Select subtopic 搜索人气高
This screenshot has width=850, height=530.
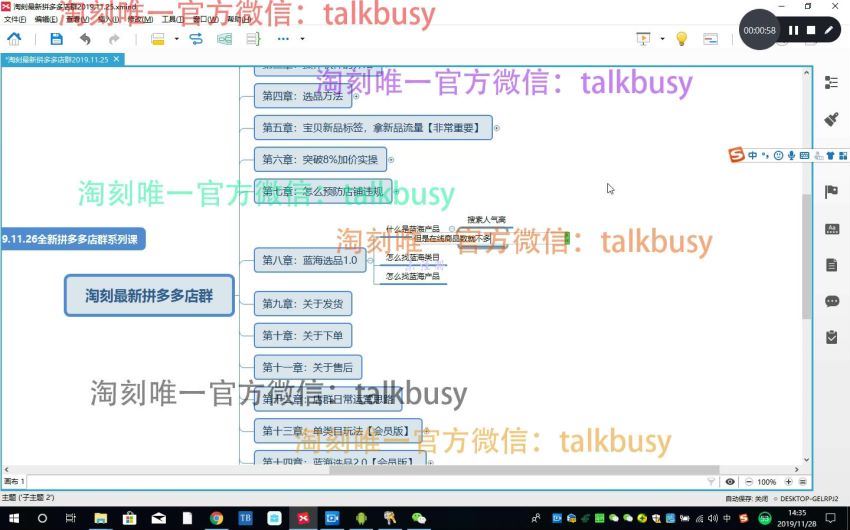pyautogui.click(x=486, y=219)
